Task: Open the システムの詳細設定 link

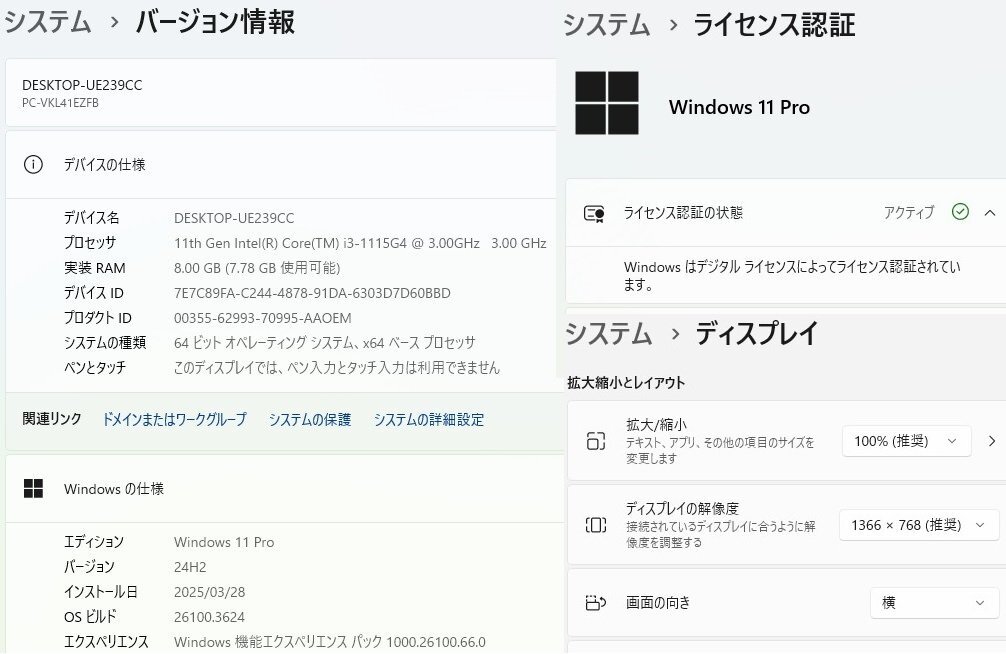Action: (x=429, y=419)
